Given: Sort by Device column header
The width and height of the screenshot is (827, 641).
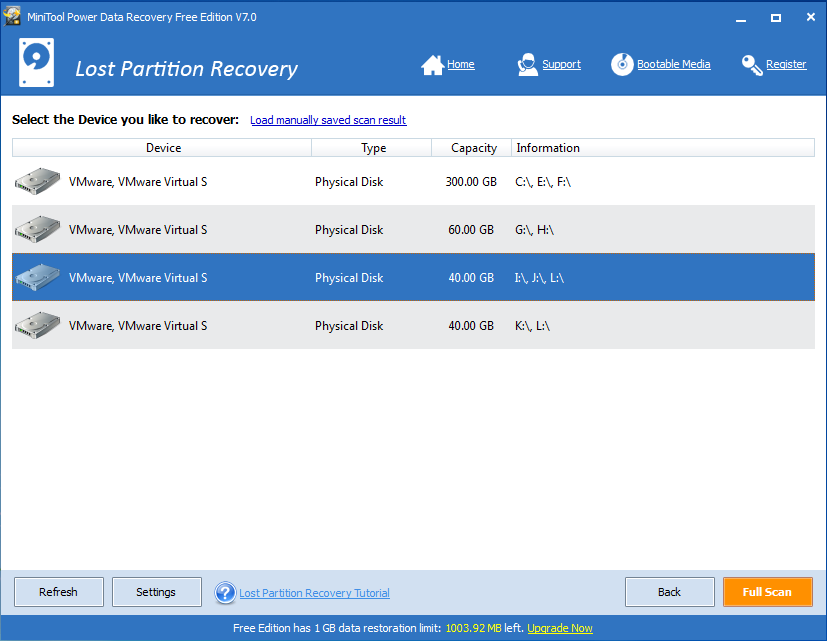Looking at the screenshot, I should [x=162, y=148].
